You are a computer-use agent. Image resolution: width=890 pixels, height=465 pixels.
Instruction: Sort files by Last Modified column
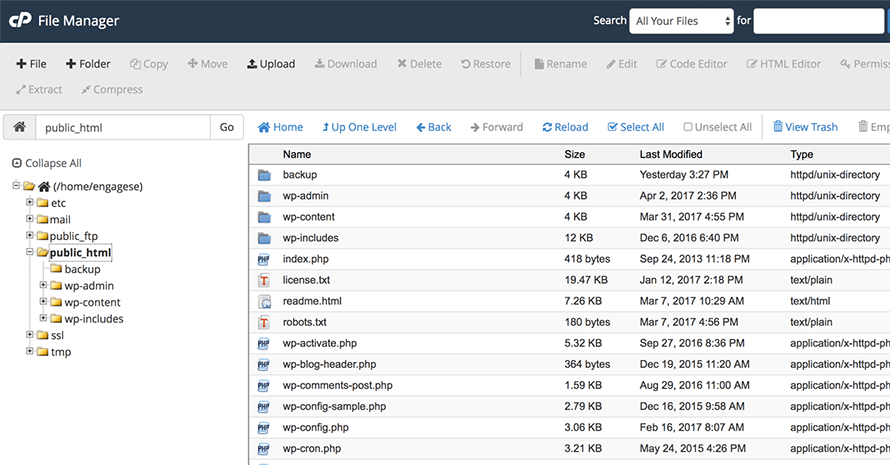pos(671,154)
